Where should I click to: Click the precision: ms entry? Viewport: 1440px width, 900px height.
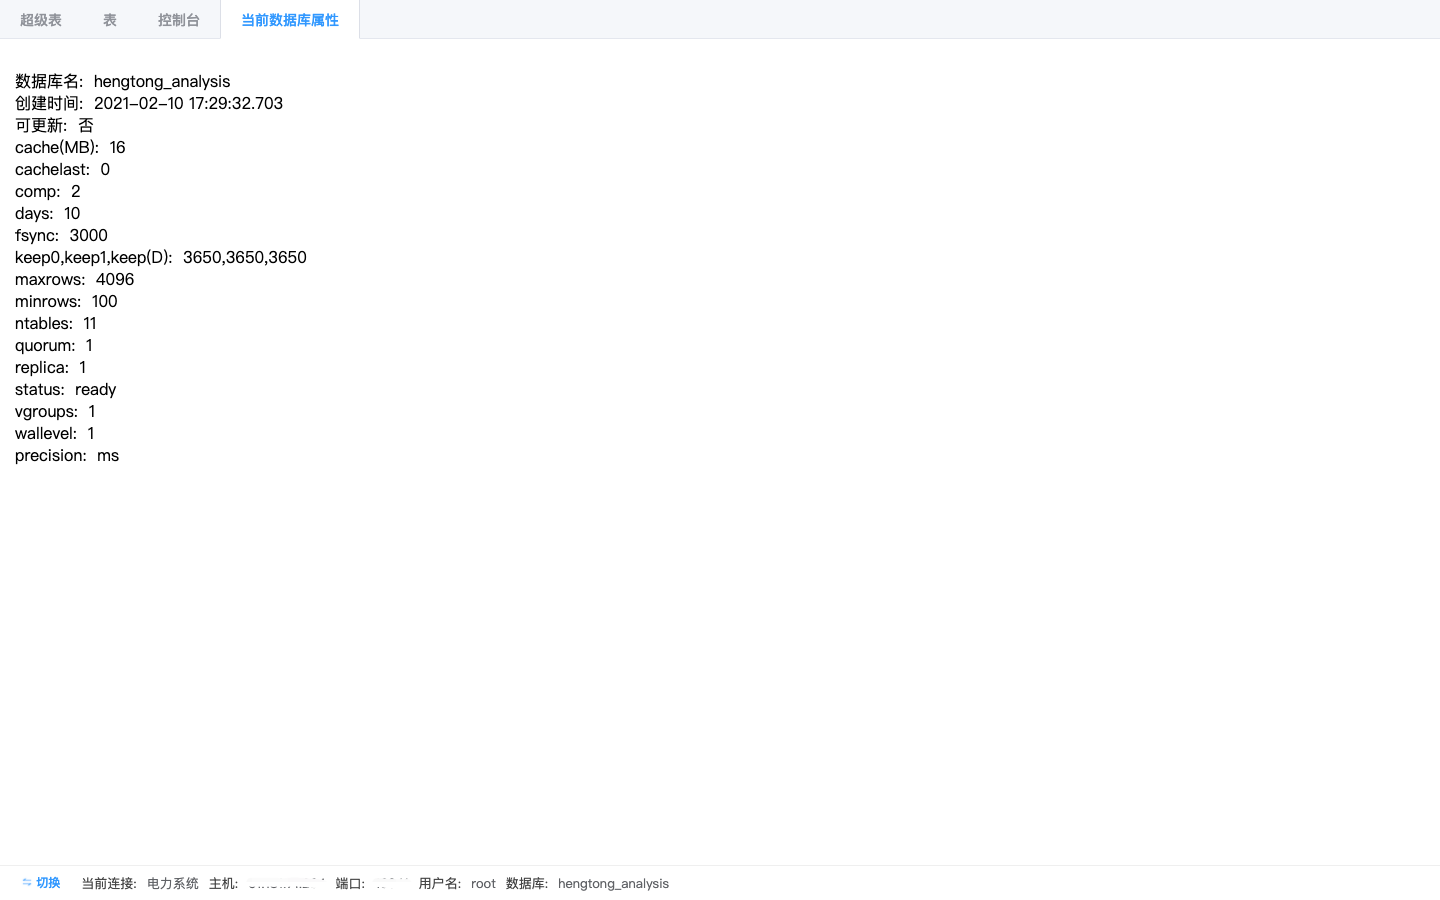[67, 456]
